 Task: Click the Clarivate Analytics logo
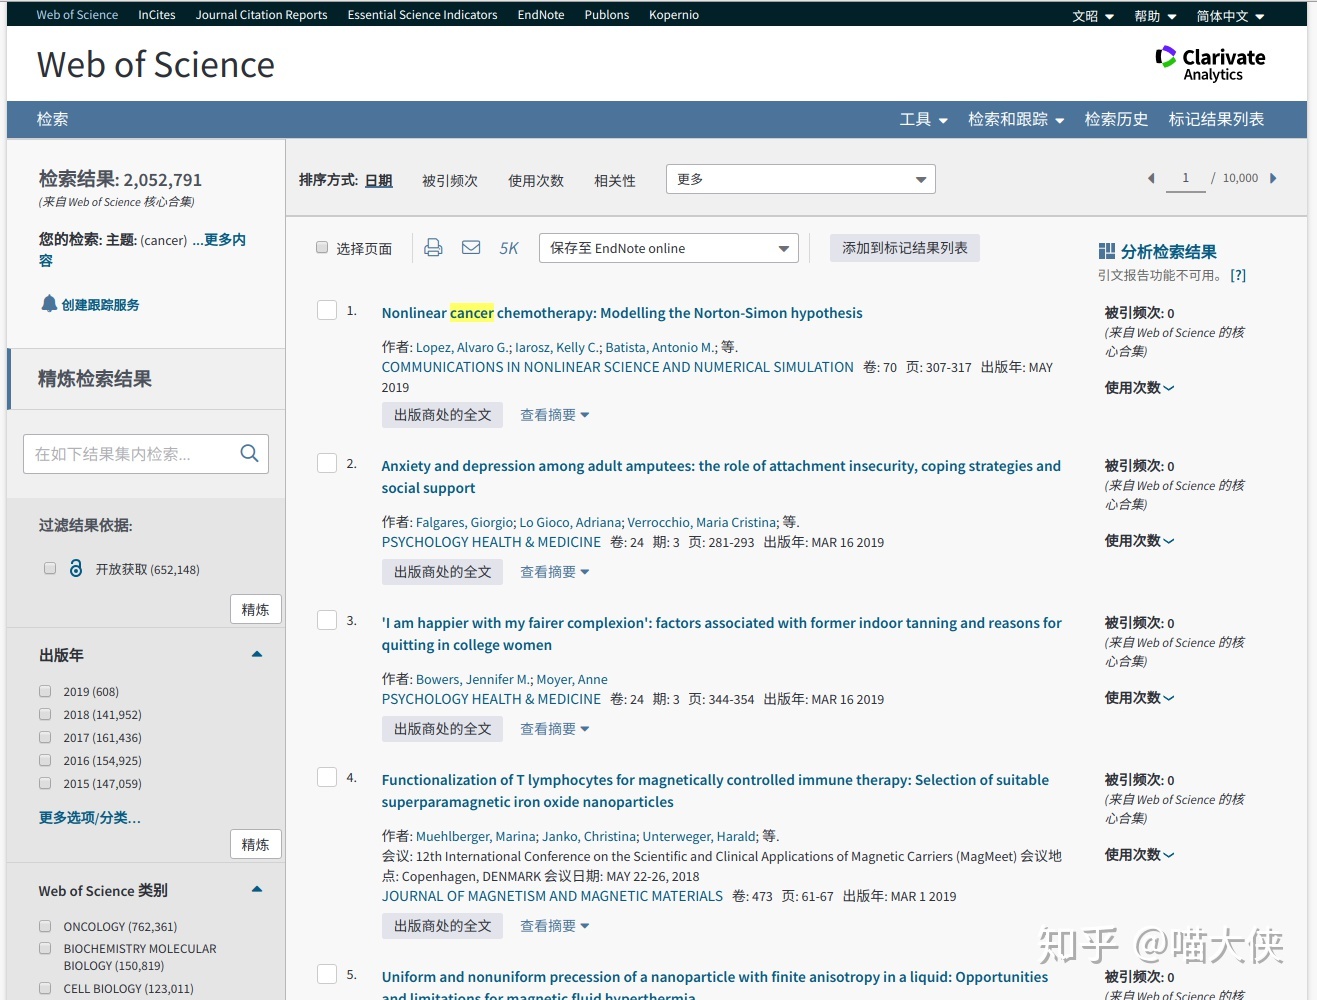(1210, 64)
